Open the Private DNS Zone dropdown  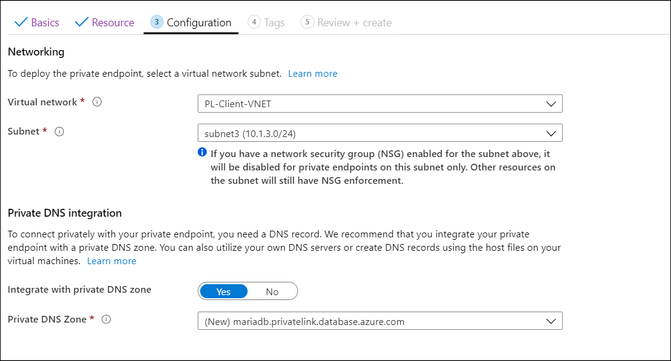click(x=380, y=321)
